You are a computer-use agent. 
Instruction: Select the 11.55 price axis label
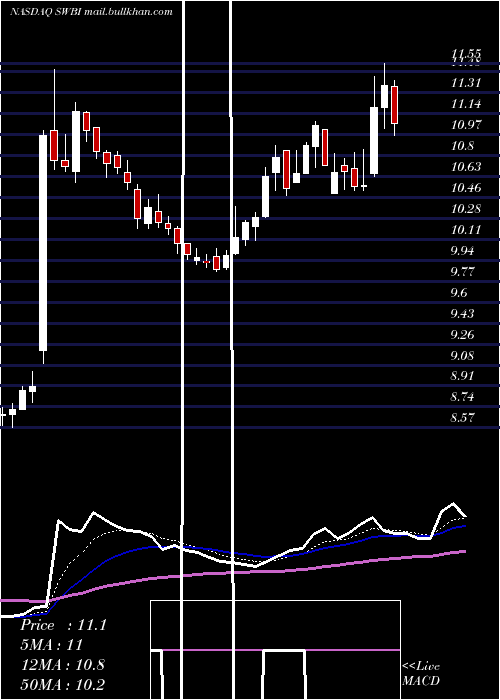tap(466, 54)
